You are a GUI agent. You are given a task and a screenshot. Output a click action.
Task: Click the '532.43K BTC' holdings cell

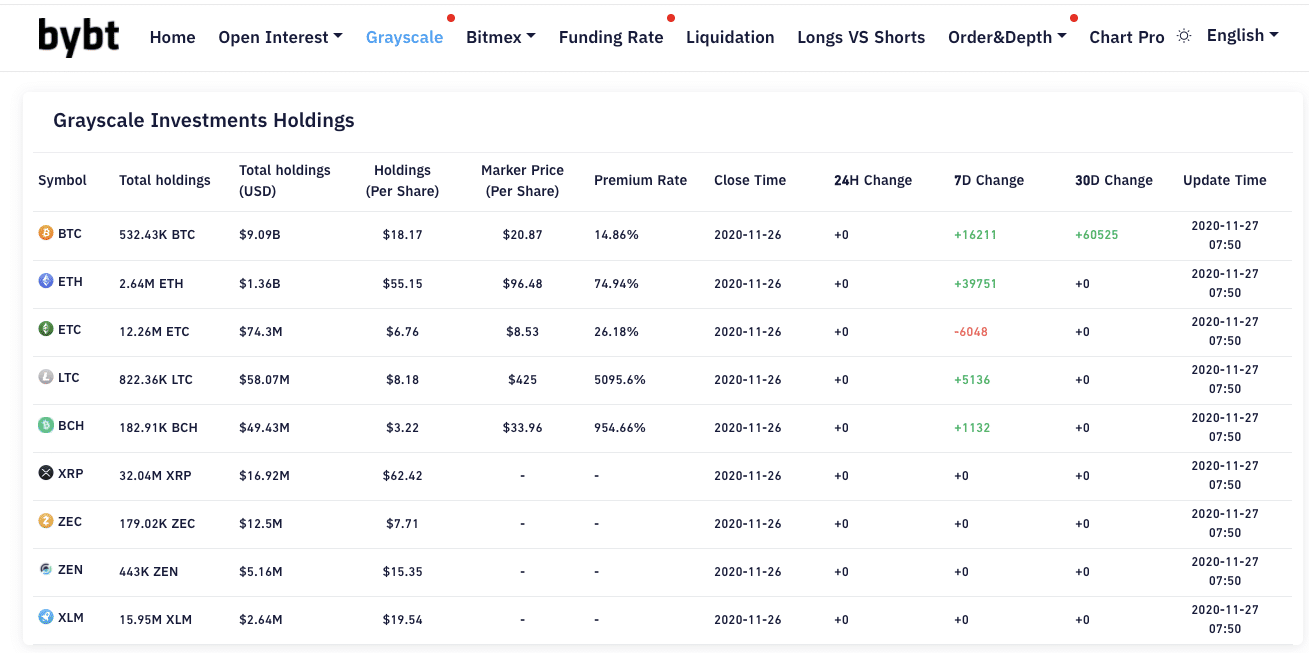tap(157, 235)
